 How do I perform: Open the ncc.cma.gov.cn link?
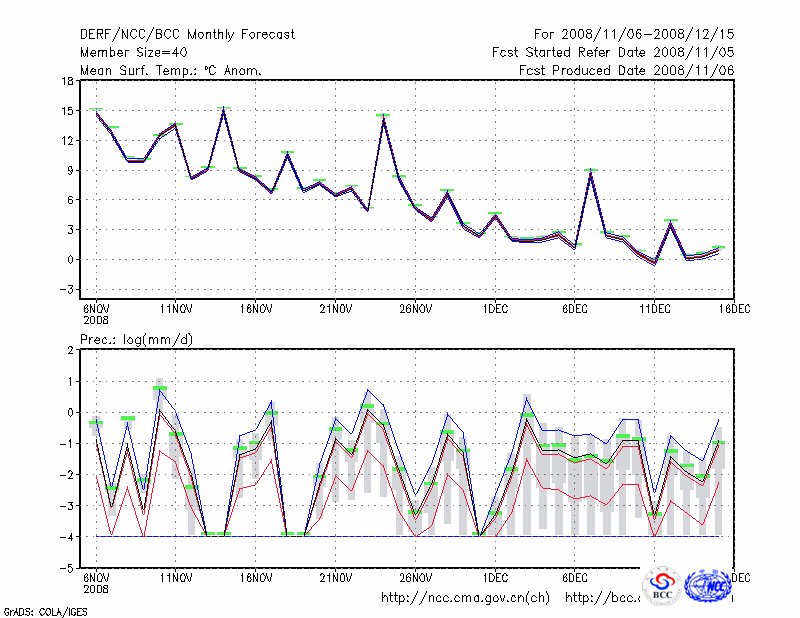click(465, 598)
